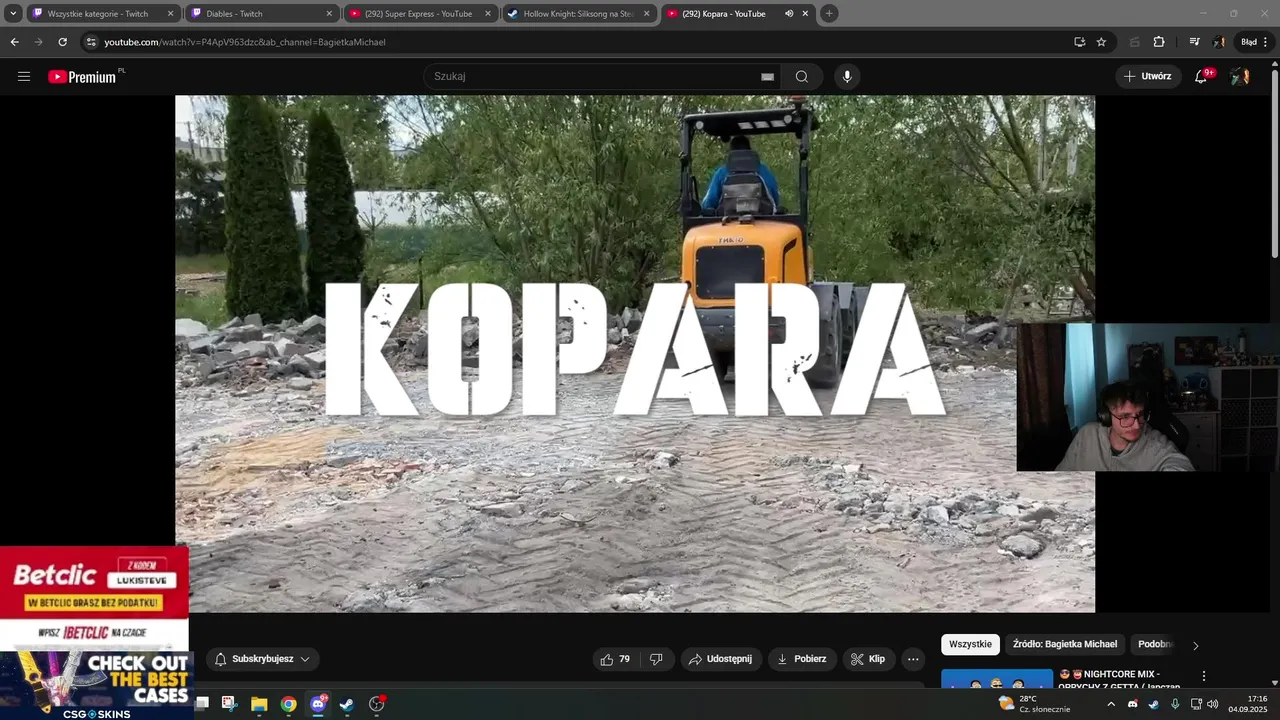Open File Explorer from the taskbar
Viewport: 1280px width, 720px height.
click(x=259, y=703)
